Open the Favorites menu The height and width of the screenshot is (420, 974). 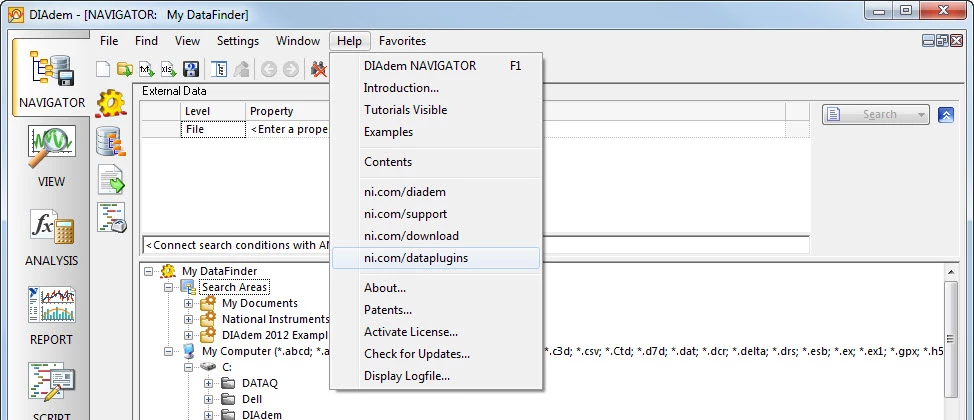point(403,41)
